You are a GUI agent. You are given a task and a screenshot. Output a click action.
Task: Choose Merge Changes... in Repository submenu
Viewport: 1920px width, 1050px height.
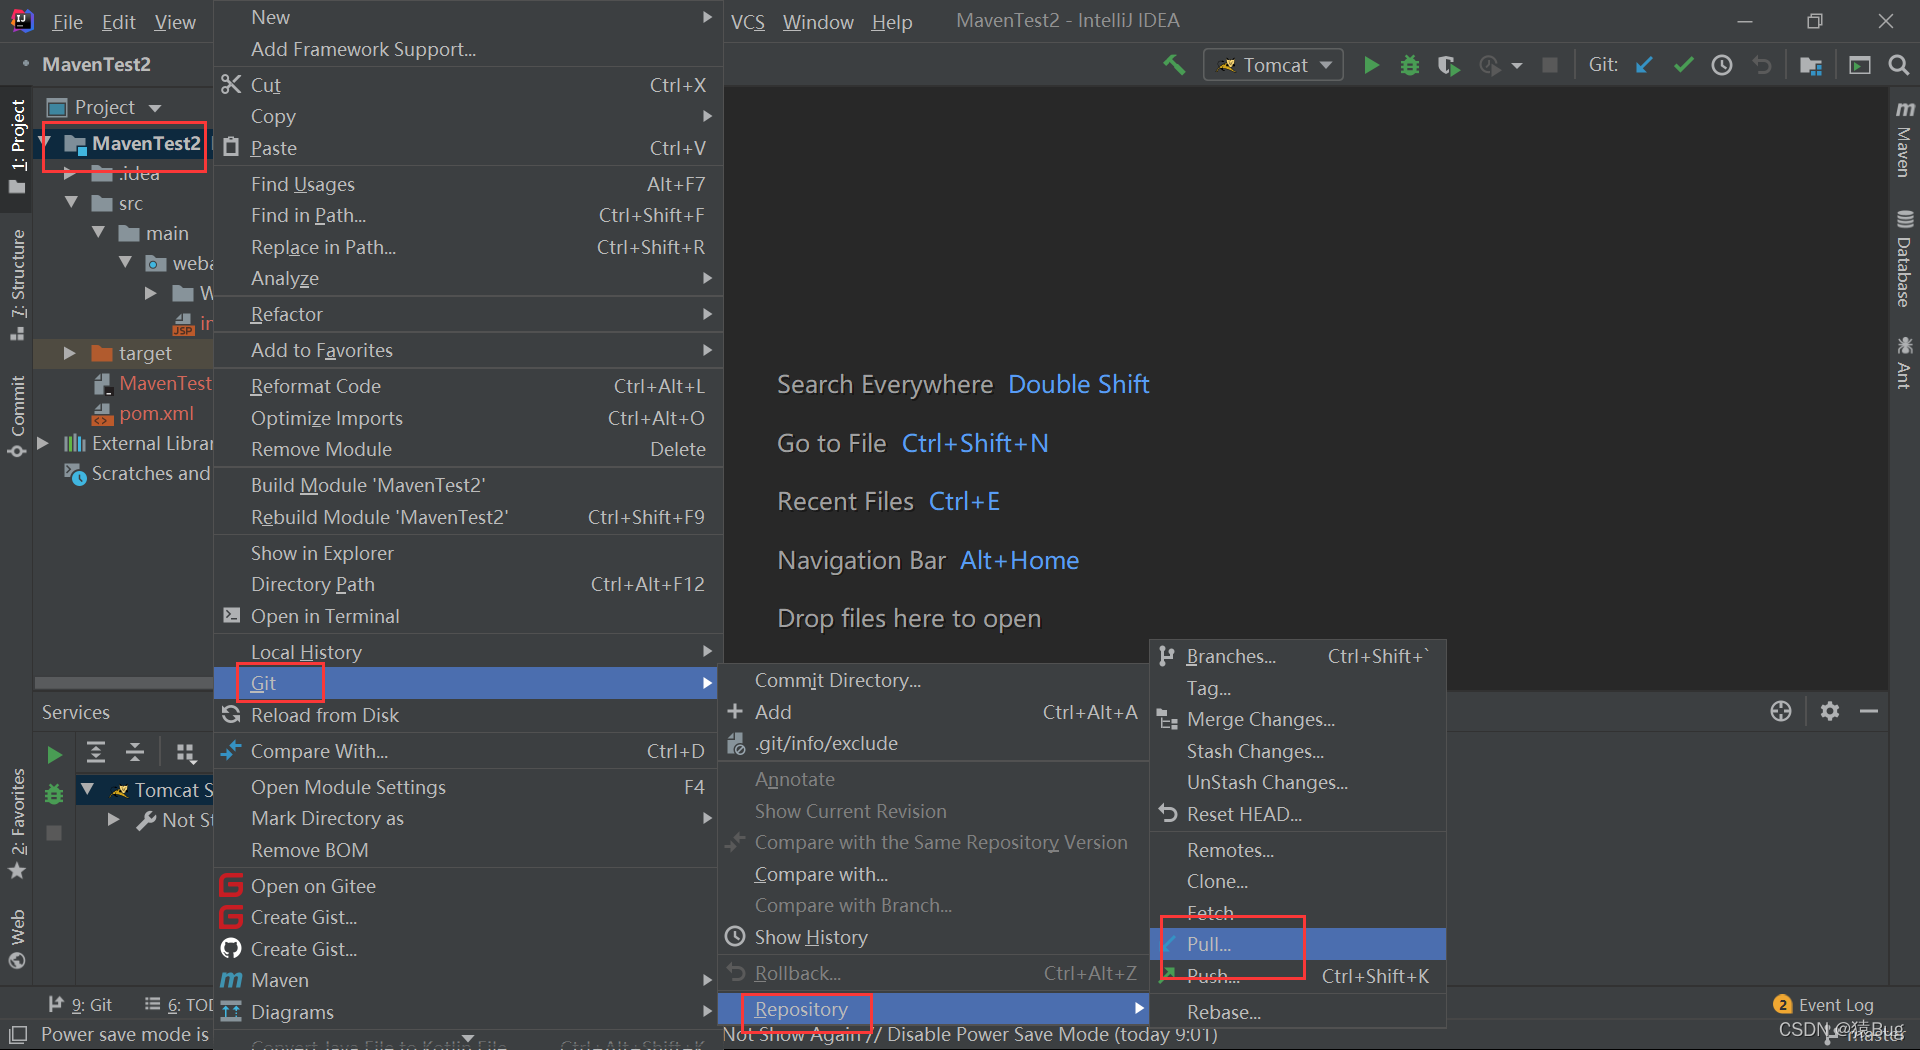click(1298, 719)
